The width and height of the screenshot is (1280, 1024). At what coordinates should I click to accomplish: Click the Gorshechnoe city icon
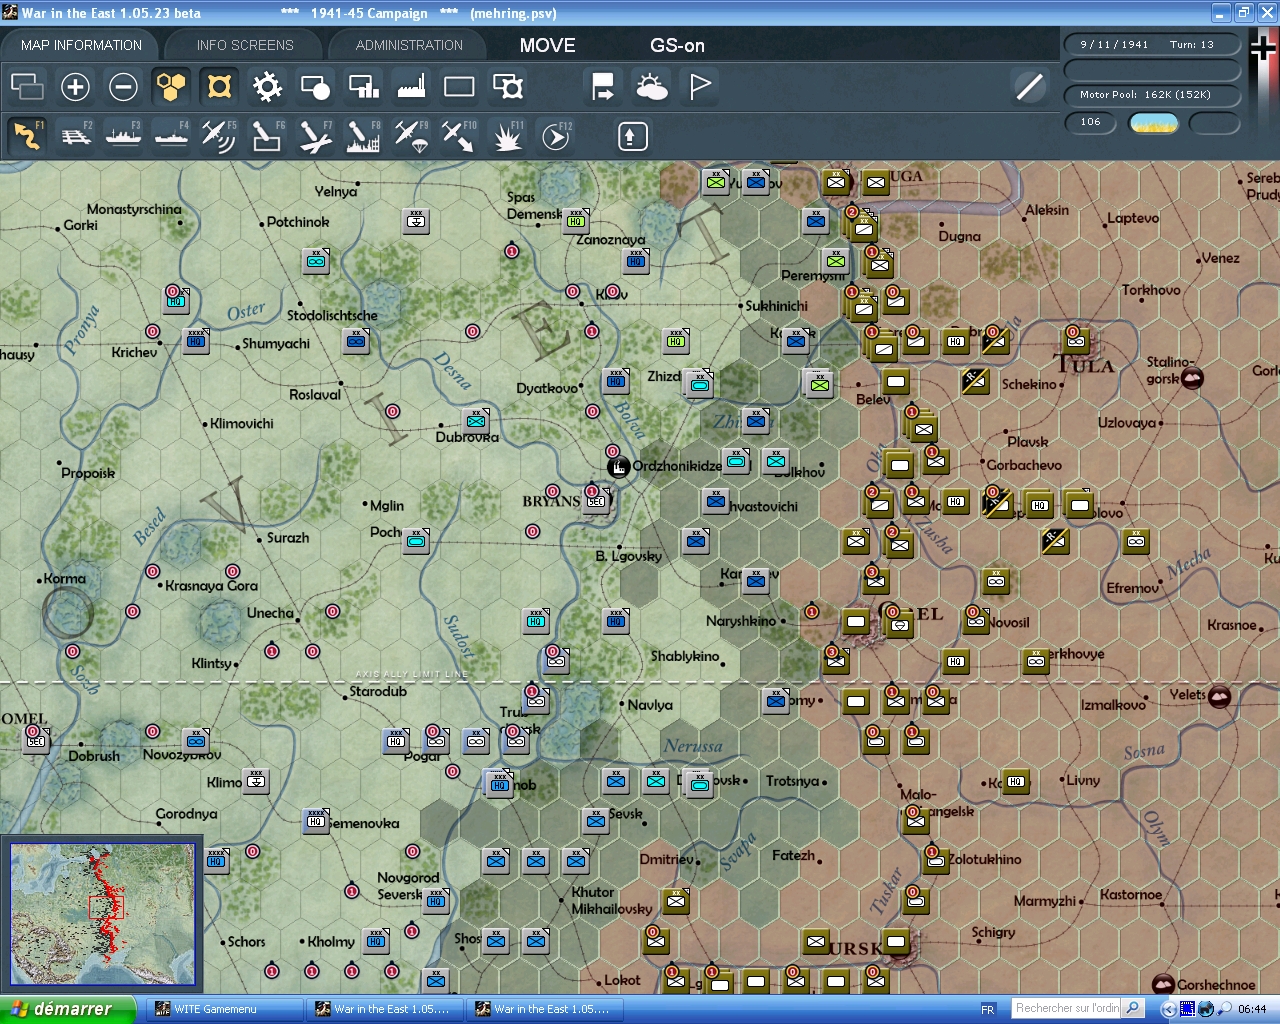pos(1163,984)
